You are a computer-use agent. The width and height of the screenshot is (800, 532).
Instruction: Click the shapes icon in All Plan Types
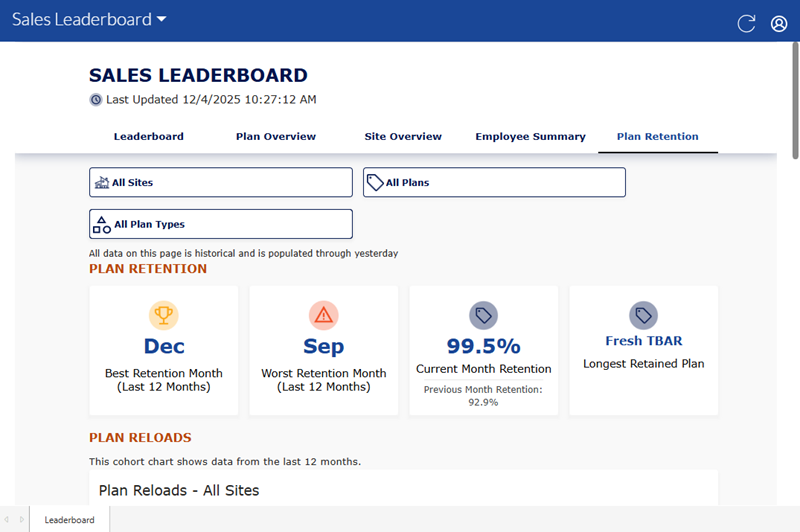[101, 224]
